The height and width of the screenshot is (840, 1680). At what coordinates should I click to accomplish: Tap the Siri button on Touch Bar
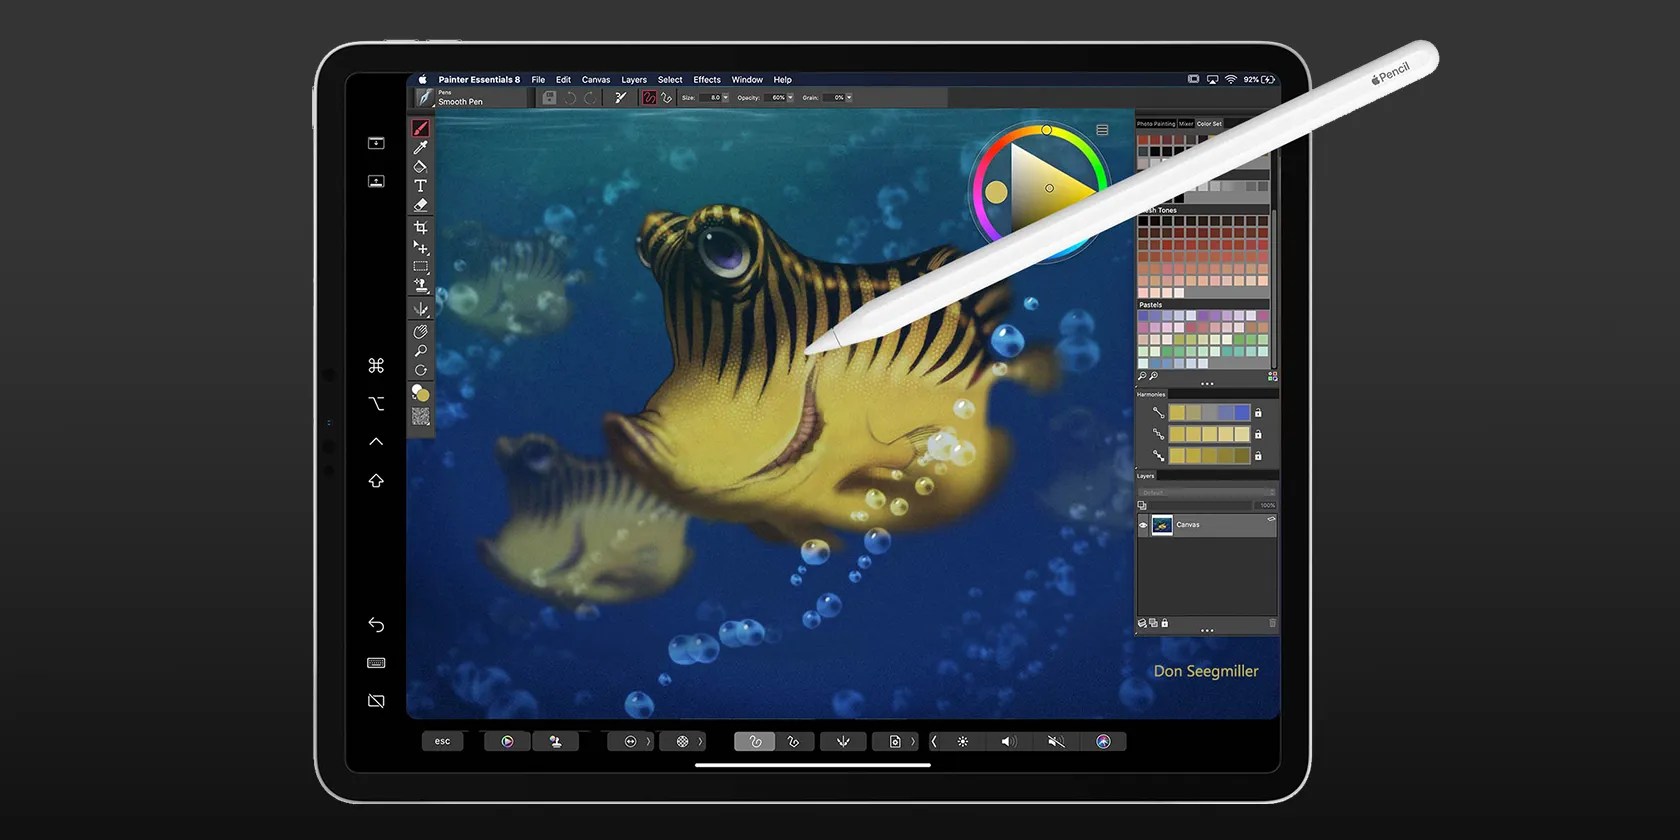tap(1103, 742)
